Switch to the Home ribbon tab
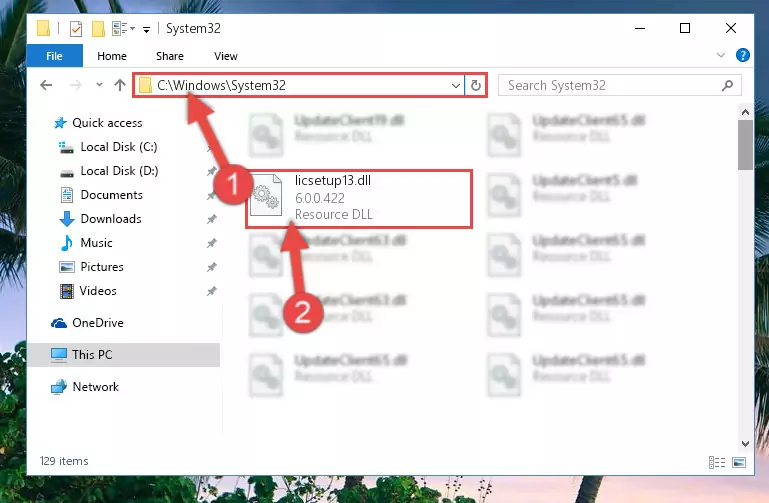 click(112, 56)
